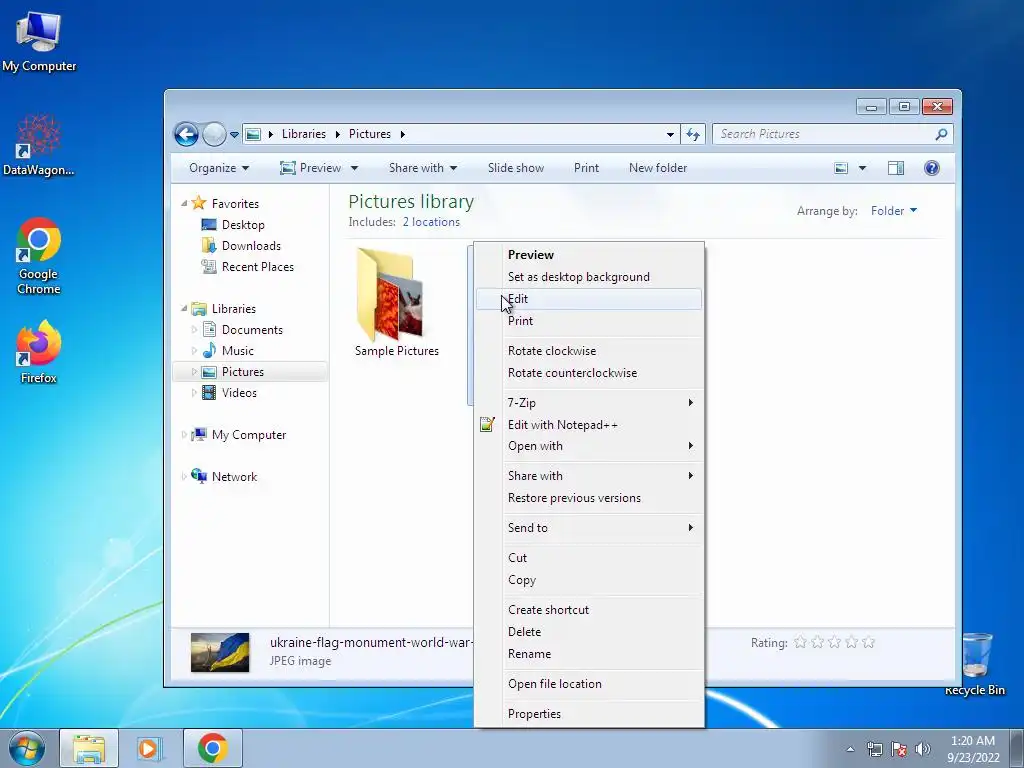Open the Share with toolbar dropdown

(x=423, y=168)
